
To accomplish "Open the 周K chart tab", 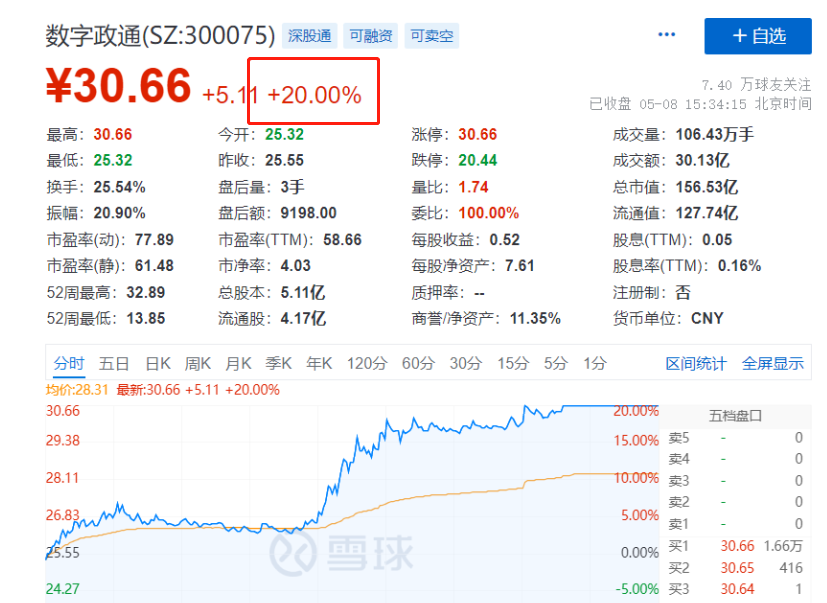I will [x=198, y=363].
